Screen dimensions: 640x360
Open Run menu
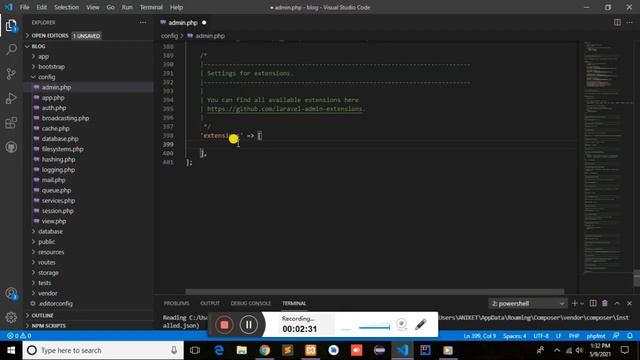click(127, 7)
